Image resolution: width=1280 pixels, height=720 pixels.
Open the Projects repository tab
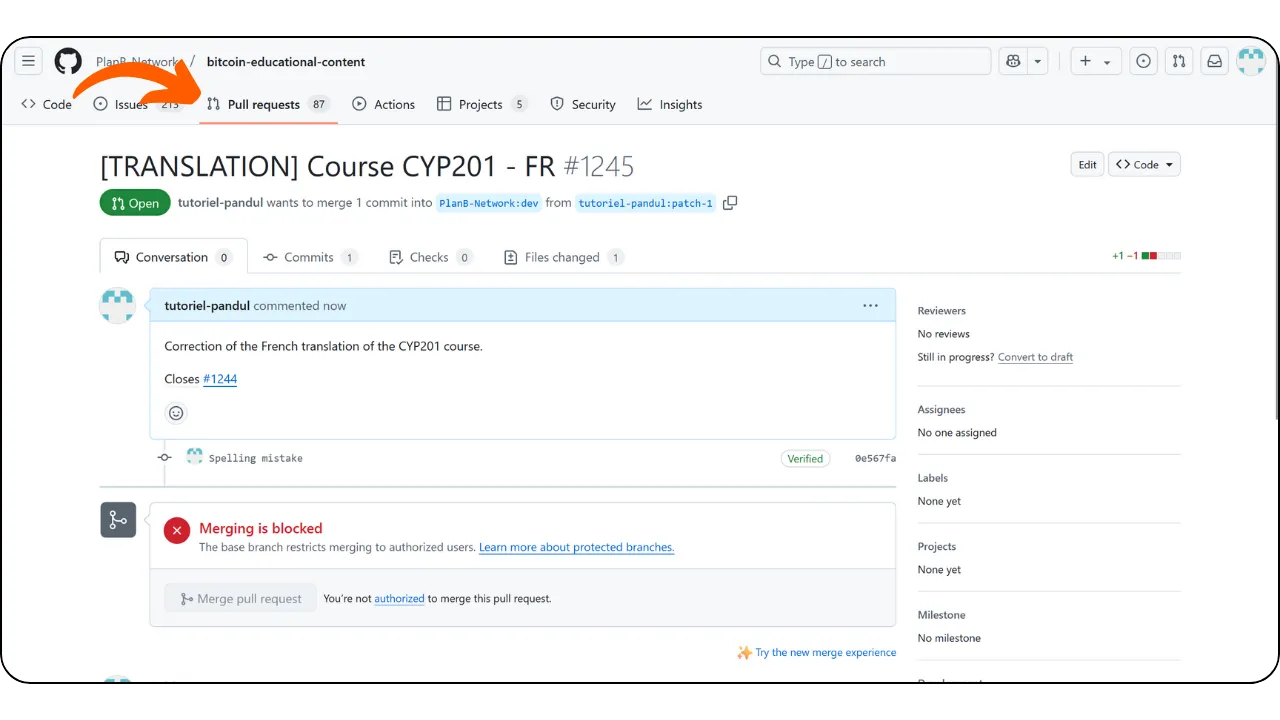(x=482, y=104)
